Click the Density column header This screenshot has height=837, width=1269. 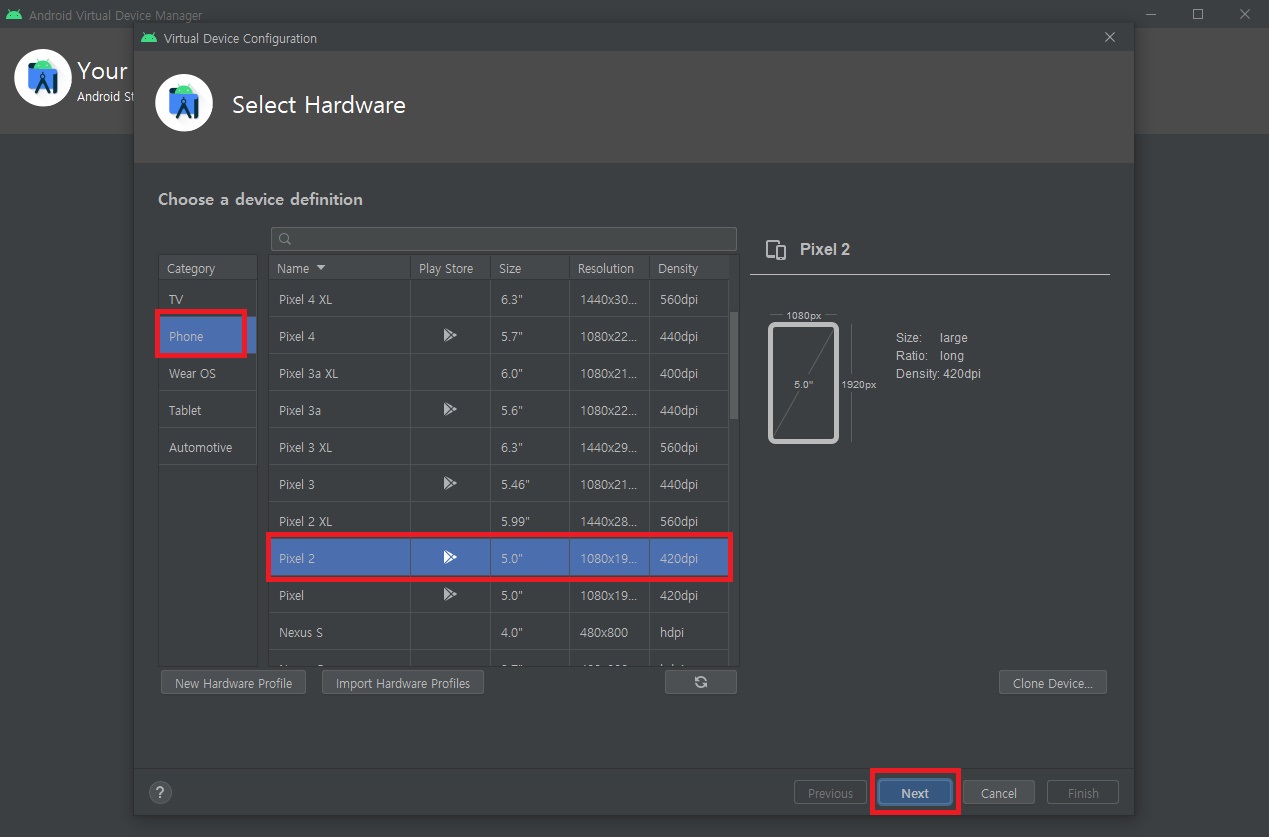tap(689, 268)
